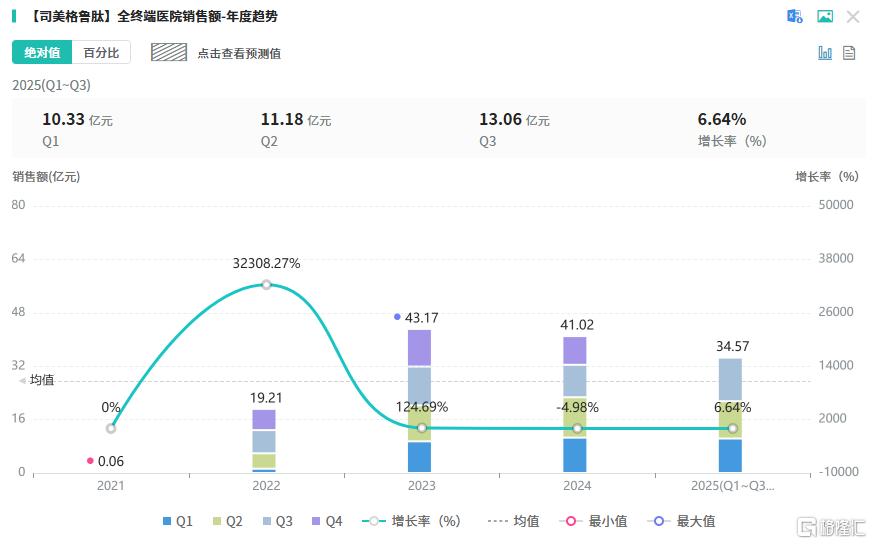Click the 2023 growth point 124.69%
Image resolution: width=872 pixels, height=544 pixels.
(x=422, y=428)
